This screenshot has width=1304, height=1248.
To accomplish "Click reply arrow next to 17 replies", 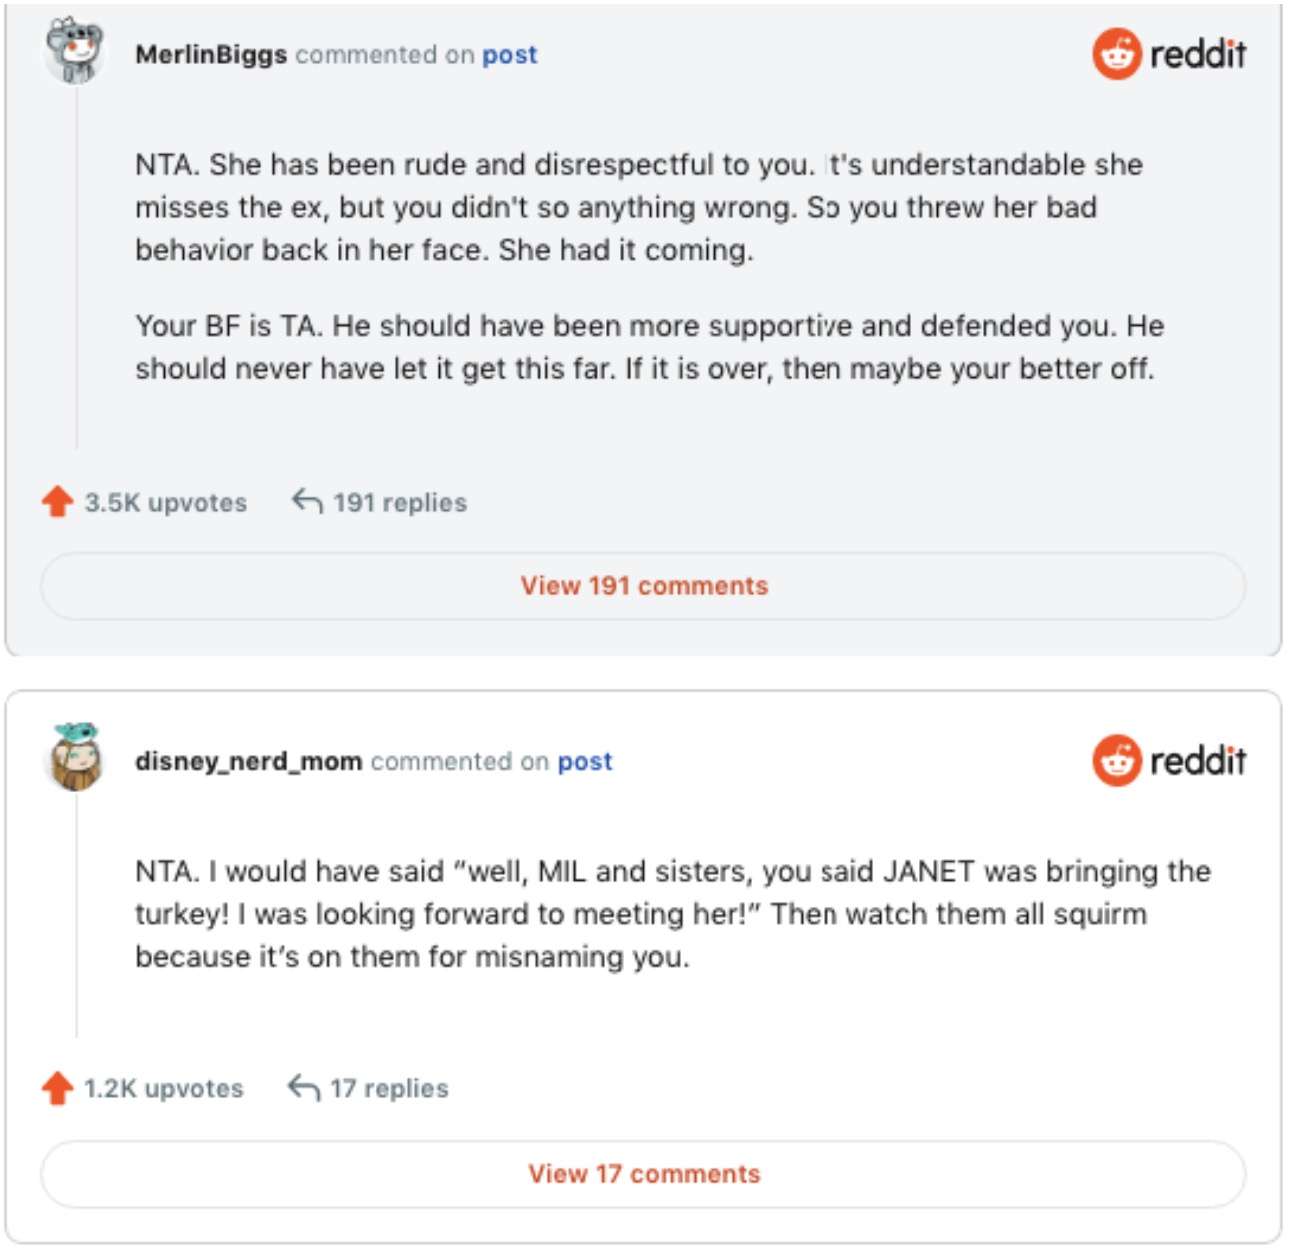I will coord(304,1087).
